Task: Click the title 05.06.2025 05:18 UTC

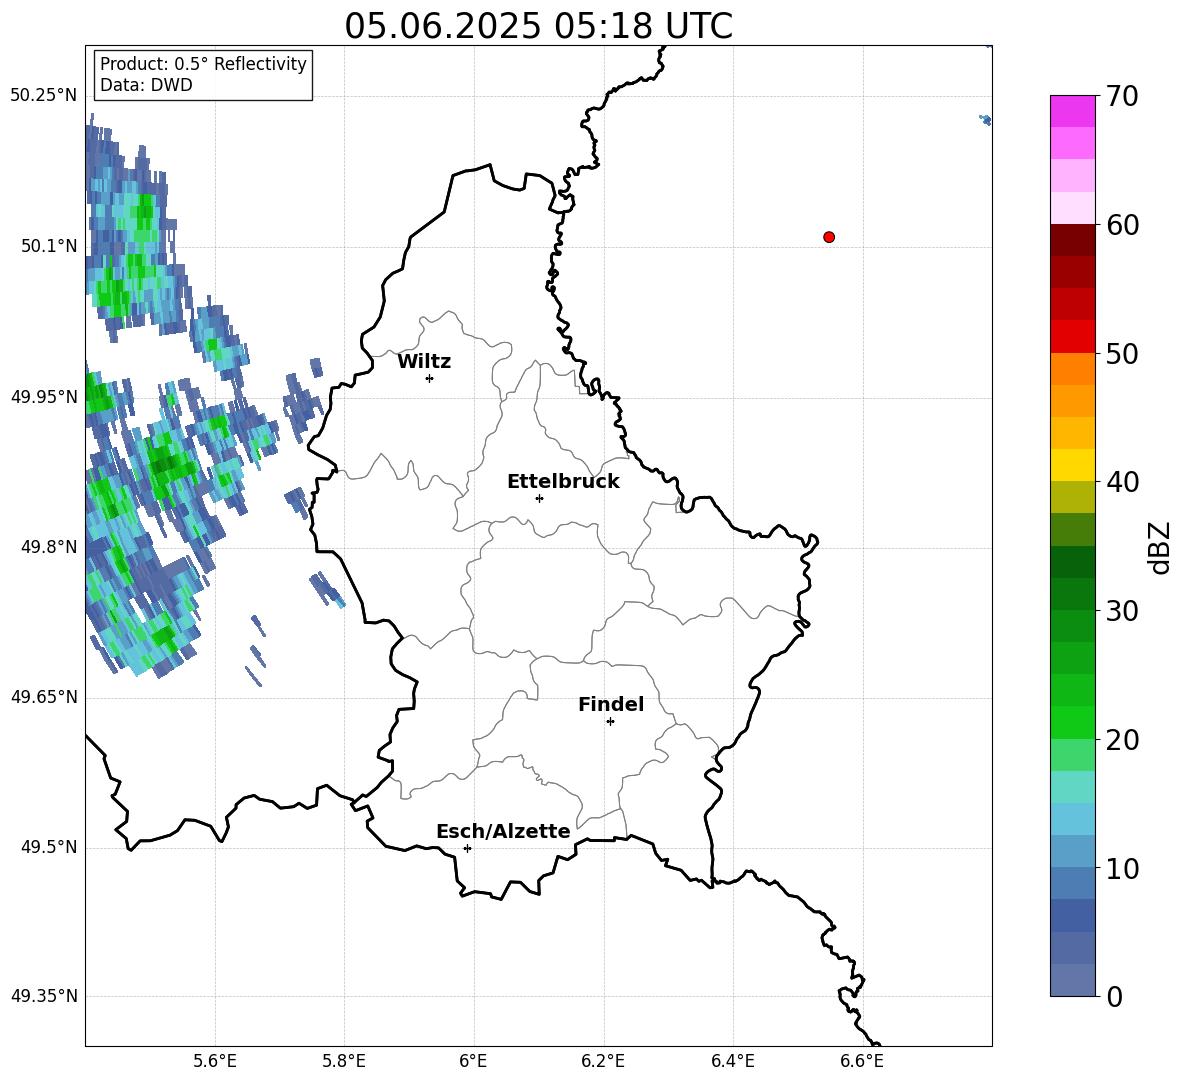Action: coord(538,26)
